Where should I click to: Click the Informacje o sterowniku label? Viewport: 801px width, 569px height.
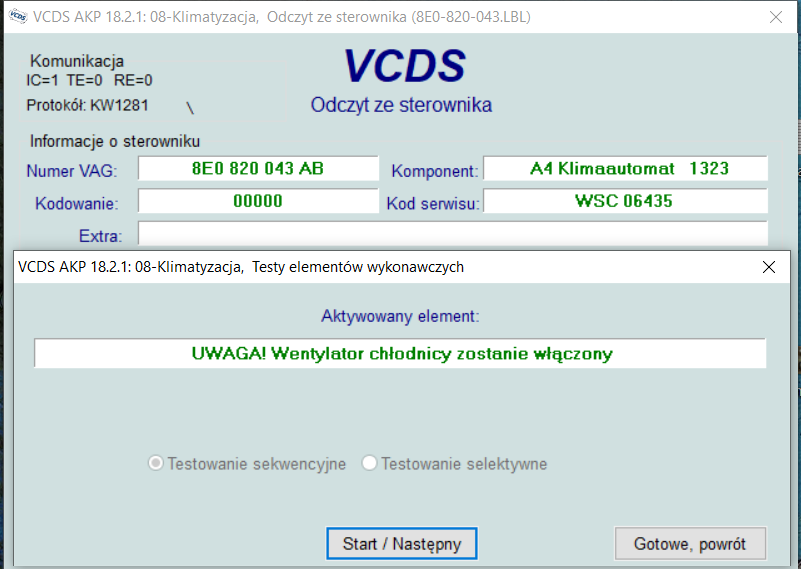click(x=114, y=141)
